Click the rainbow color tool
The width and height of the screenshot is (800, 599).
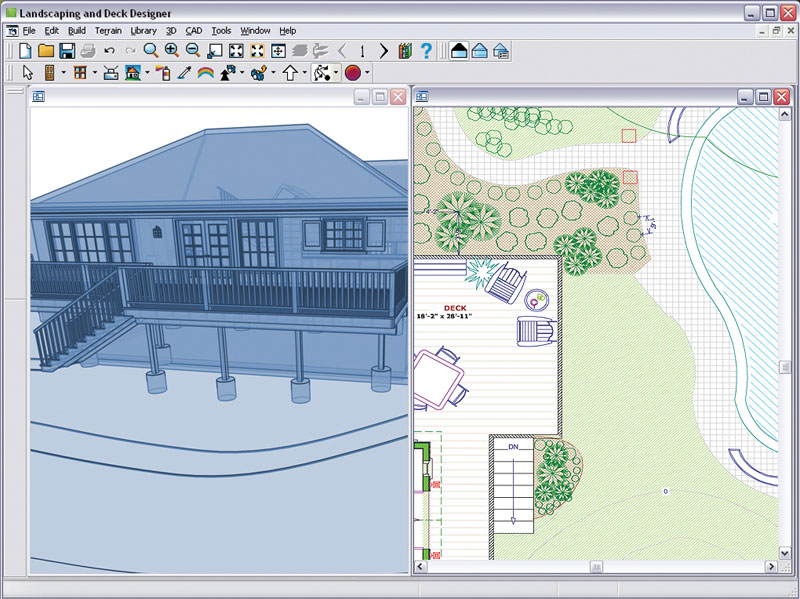point(206,73)
